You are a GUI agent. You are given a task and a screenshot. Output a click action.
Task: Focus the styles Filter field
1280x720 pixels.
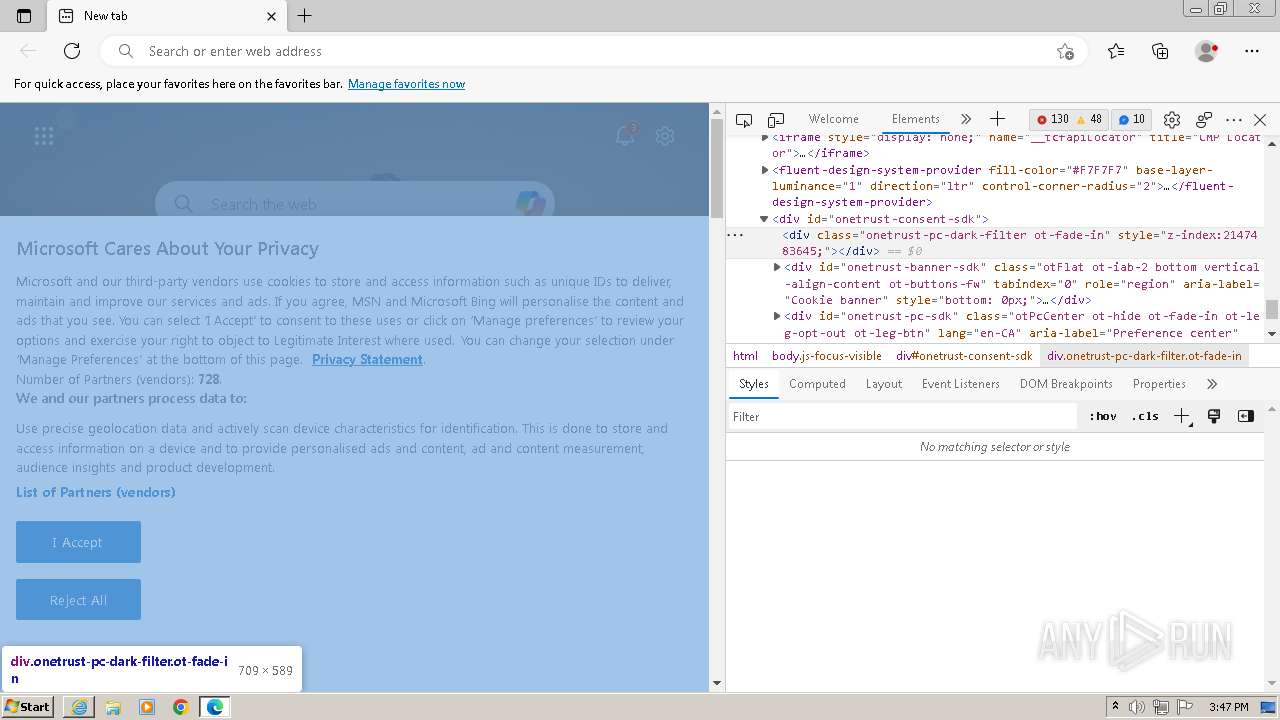902,417
